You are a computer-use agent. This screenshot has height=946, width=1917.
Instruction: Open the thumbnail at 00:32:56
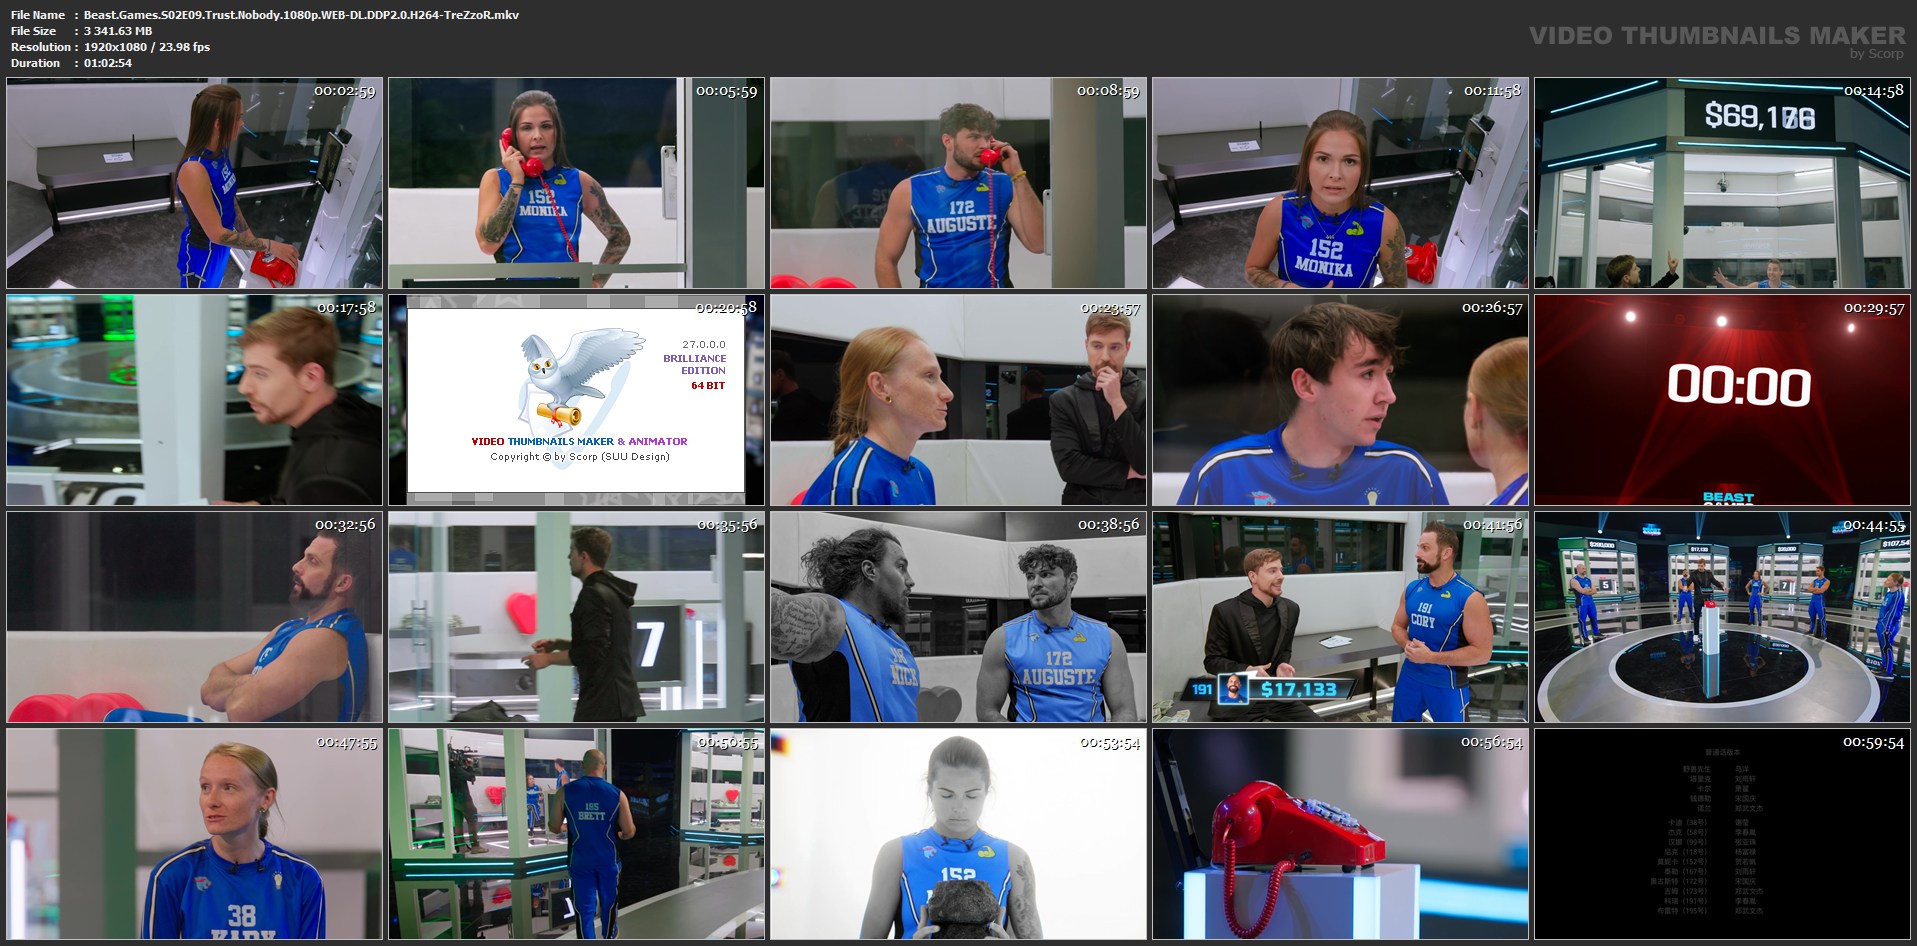pos(194,617)
